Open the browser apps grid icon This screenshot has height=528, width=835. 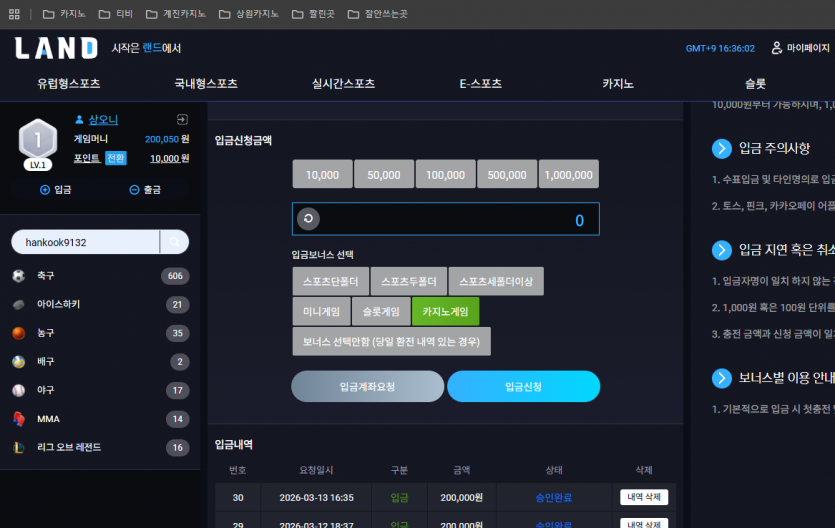pos(14,14)
